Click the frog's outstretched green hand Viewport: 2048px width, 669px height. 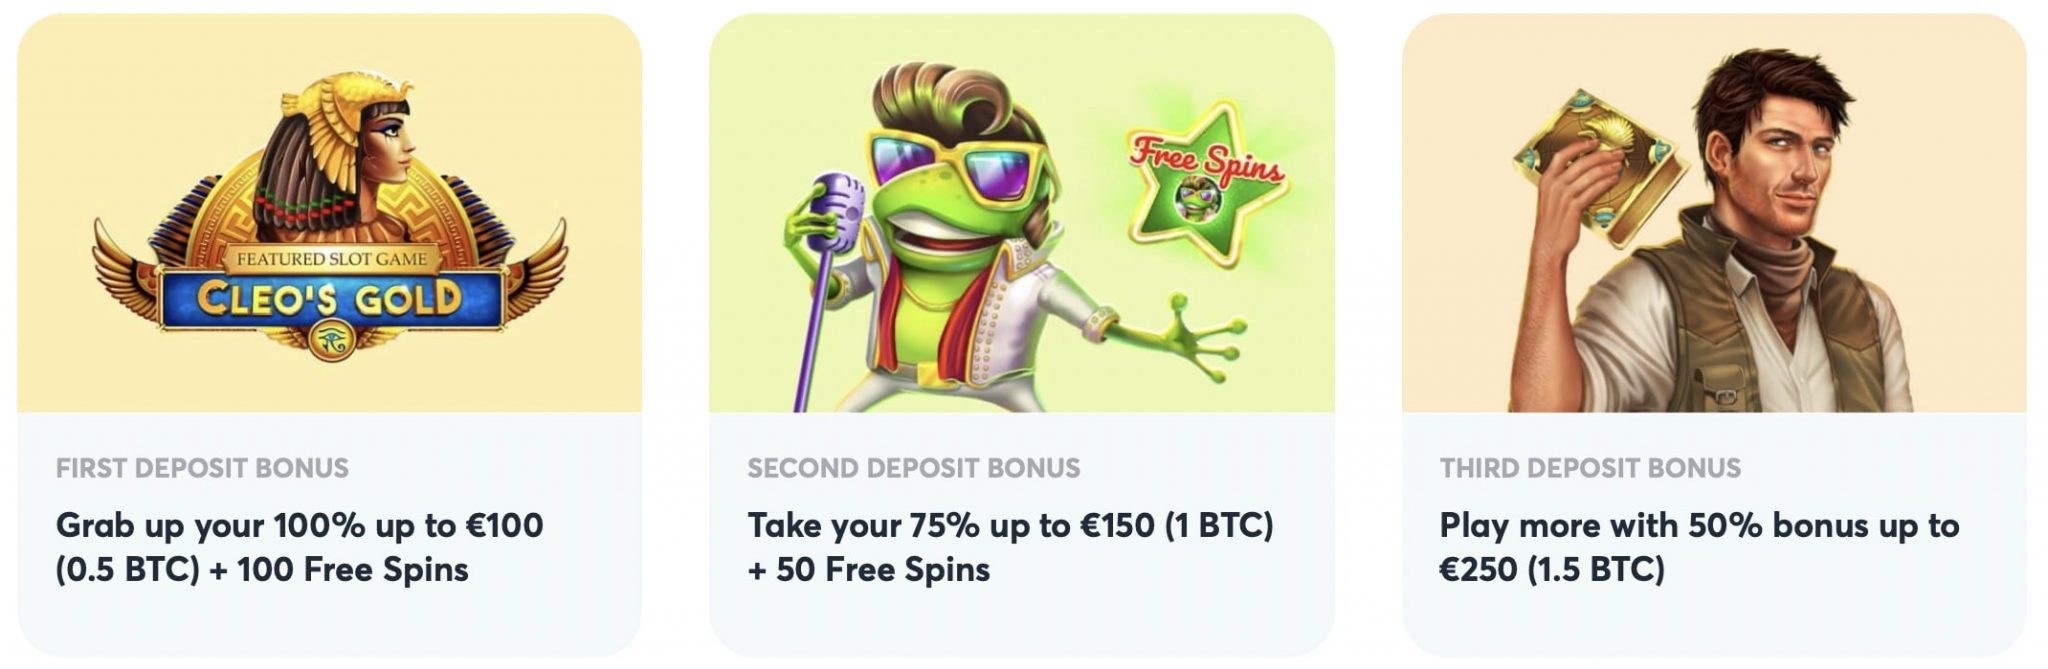coord(1200,335)
